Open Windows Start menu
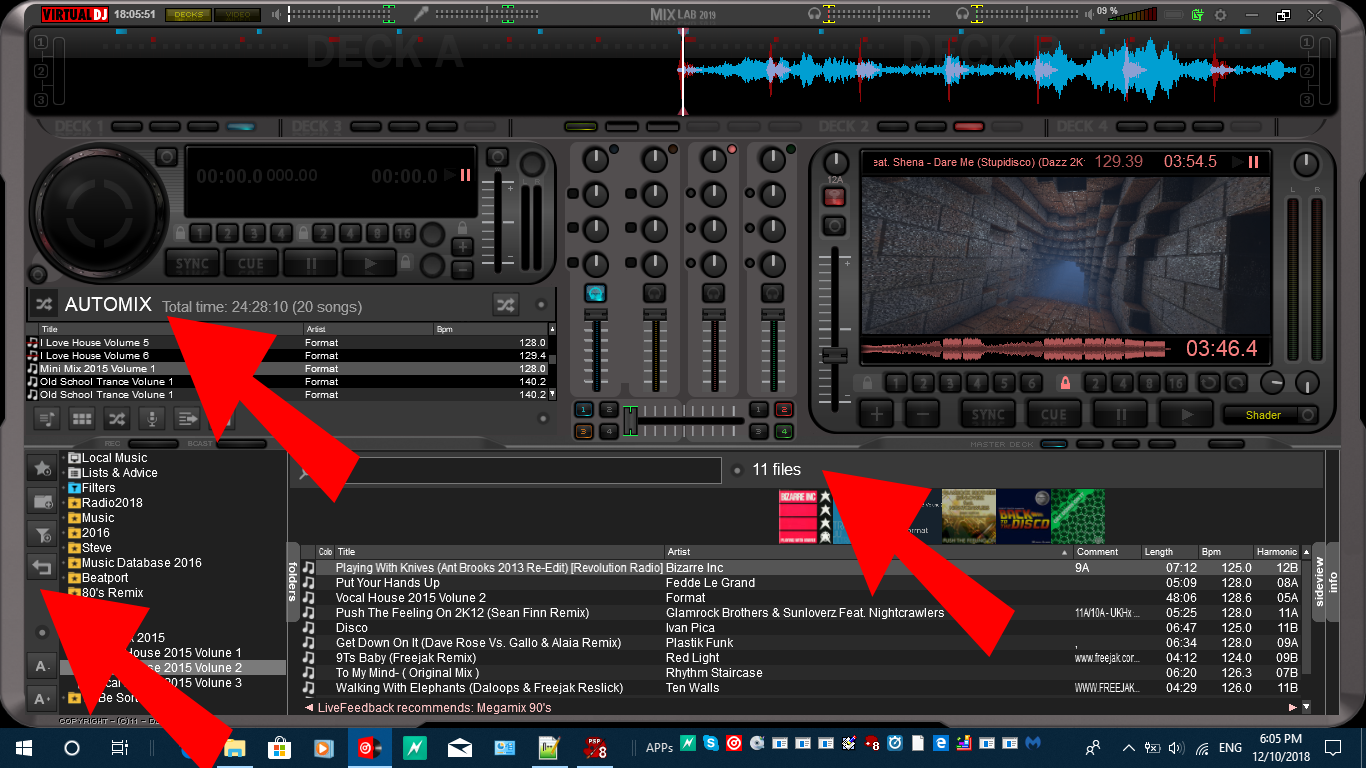 tap(23, 747)
